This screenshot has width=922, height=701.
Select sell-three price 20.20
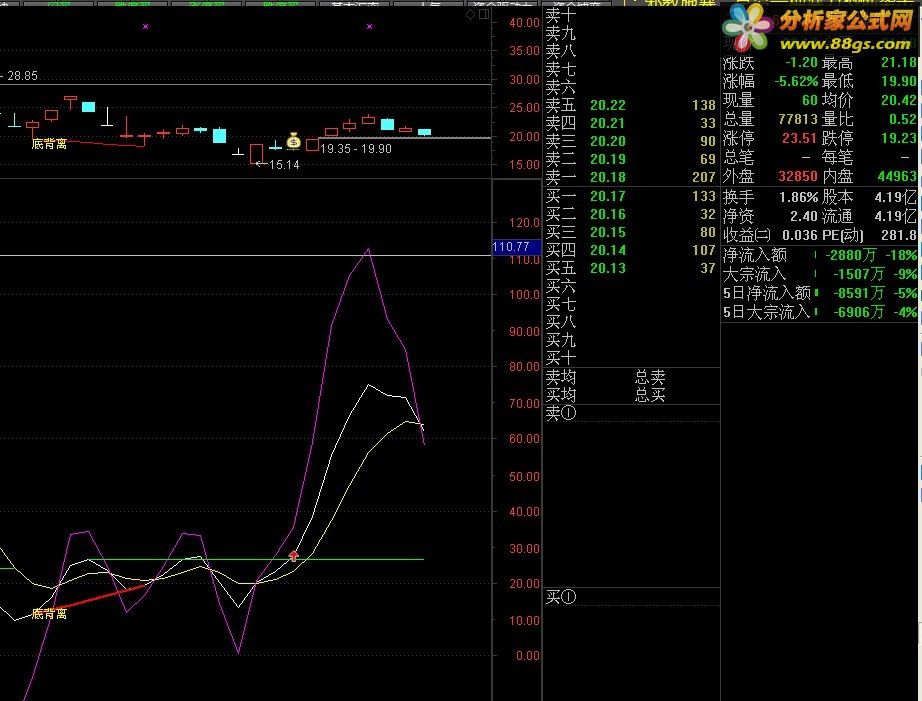[608, 141]
